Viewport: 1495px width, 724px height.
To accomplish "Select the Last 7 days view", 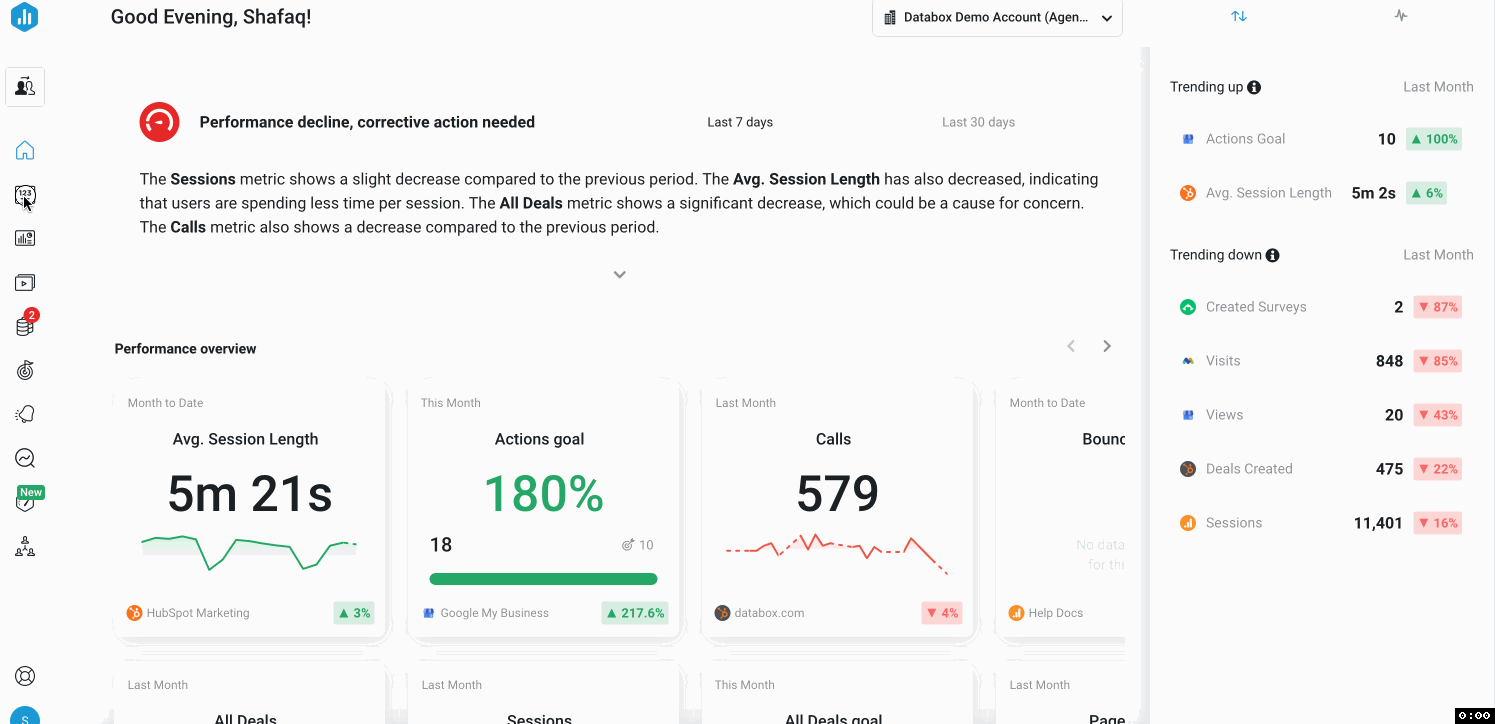I will point(740,121).
